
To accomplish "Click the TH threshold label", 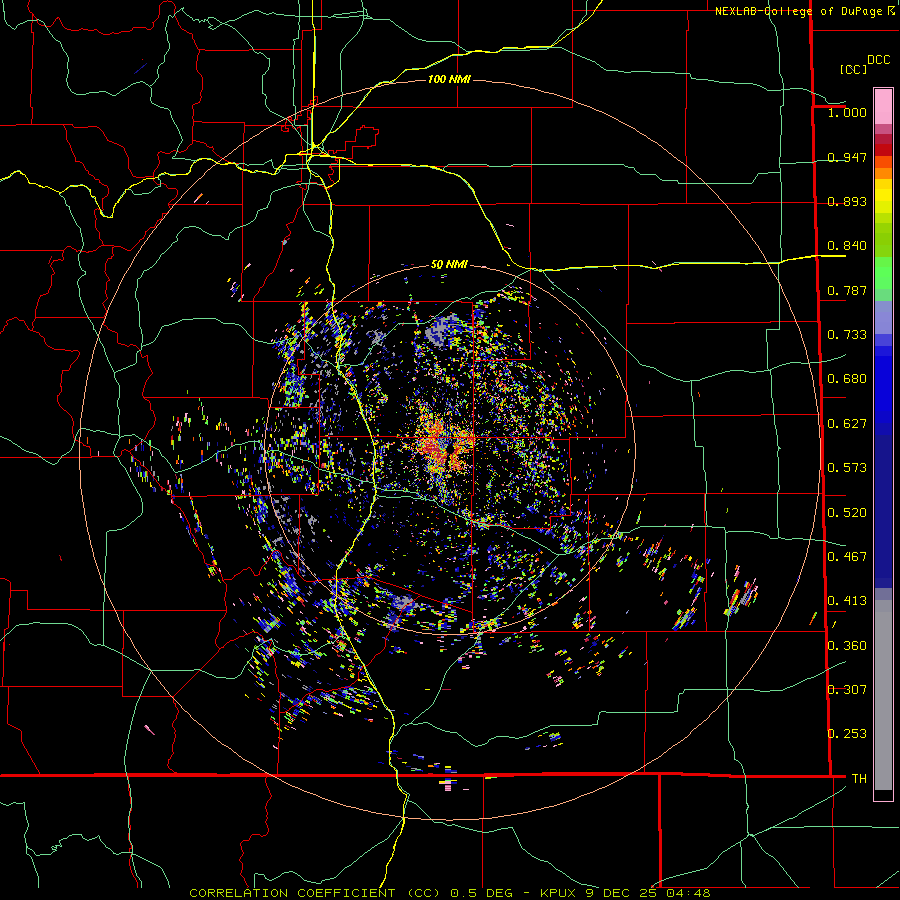I will pyautogui.click(x=859, y=779).
